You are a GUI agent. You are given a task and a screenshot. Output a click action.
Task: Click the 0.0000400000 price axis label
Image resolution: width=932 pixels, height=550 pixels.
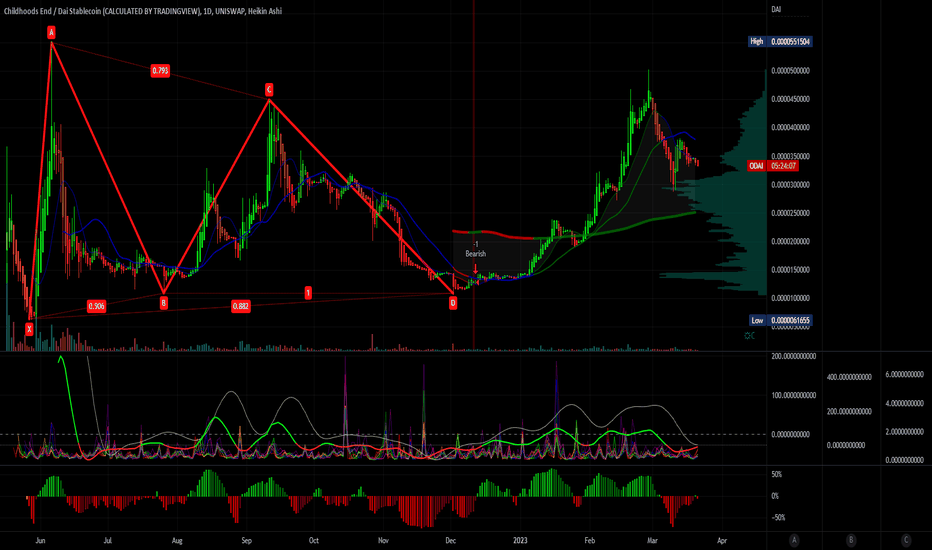point(790,128)
